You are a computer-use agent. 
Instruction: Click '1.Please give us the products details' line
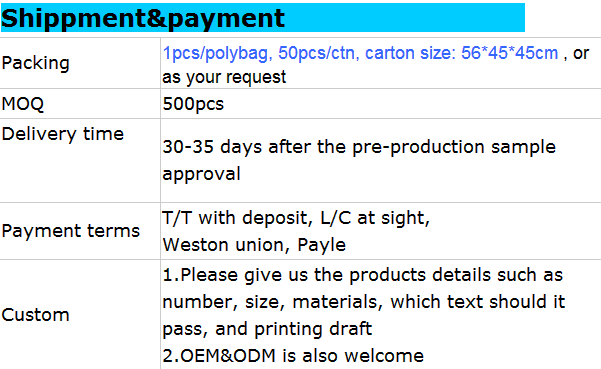point(363,275)
